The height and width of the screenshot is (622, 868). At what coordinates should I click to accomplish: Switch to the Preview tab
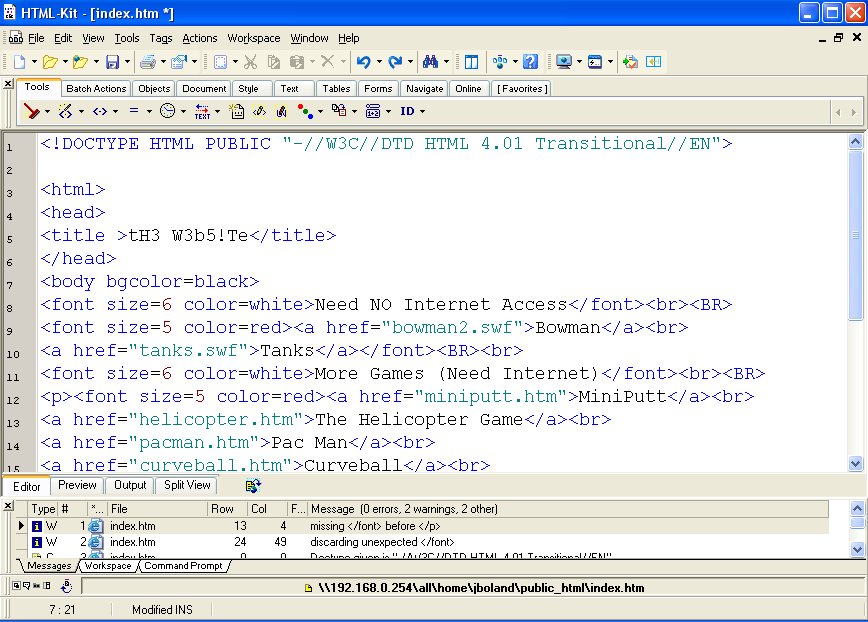click(x=77, y=485)
